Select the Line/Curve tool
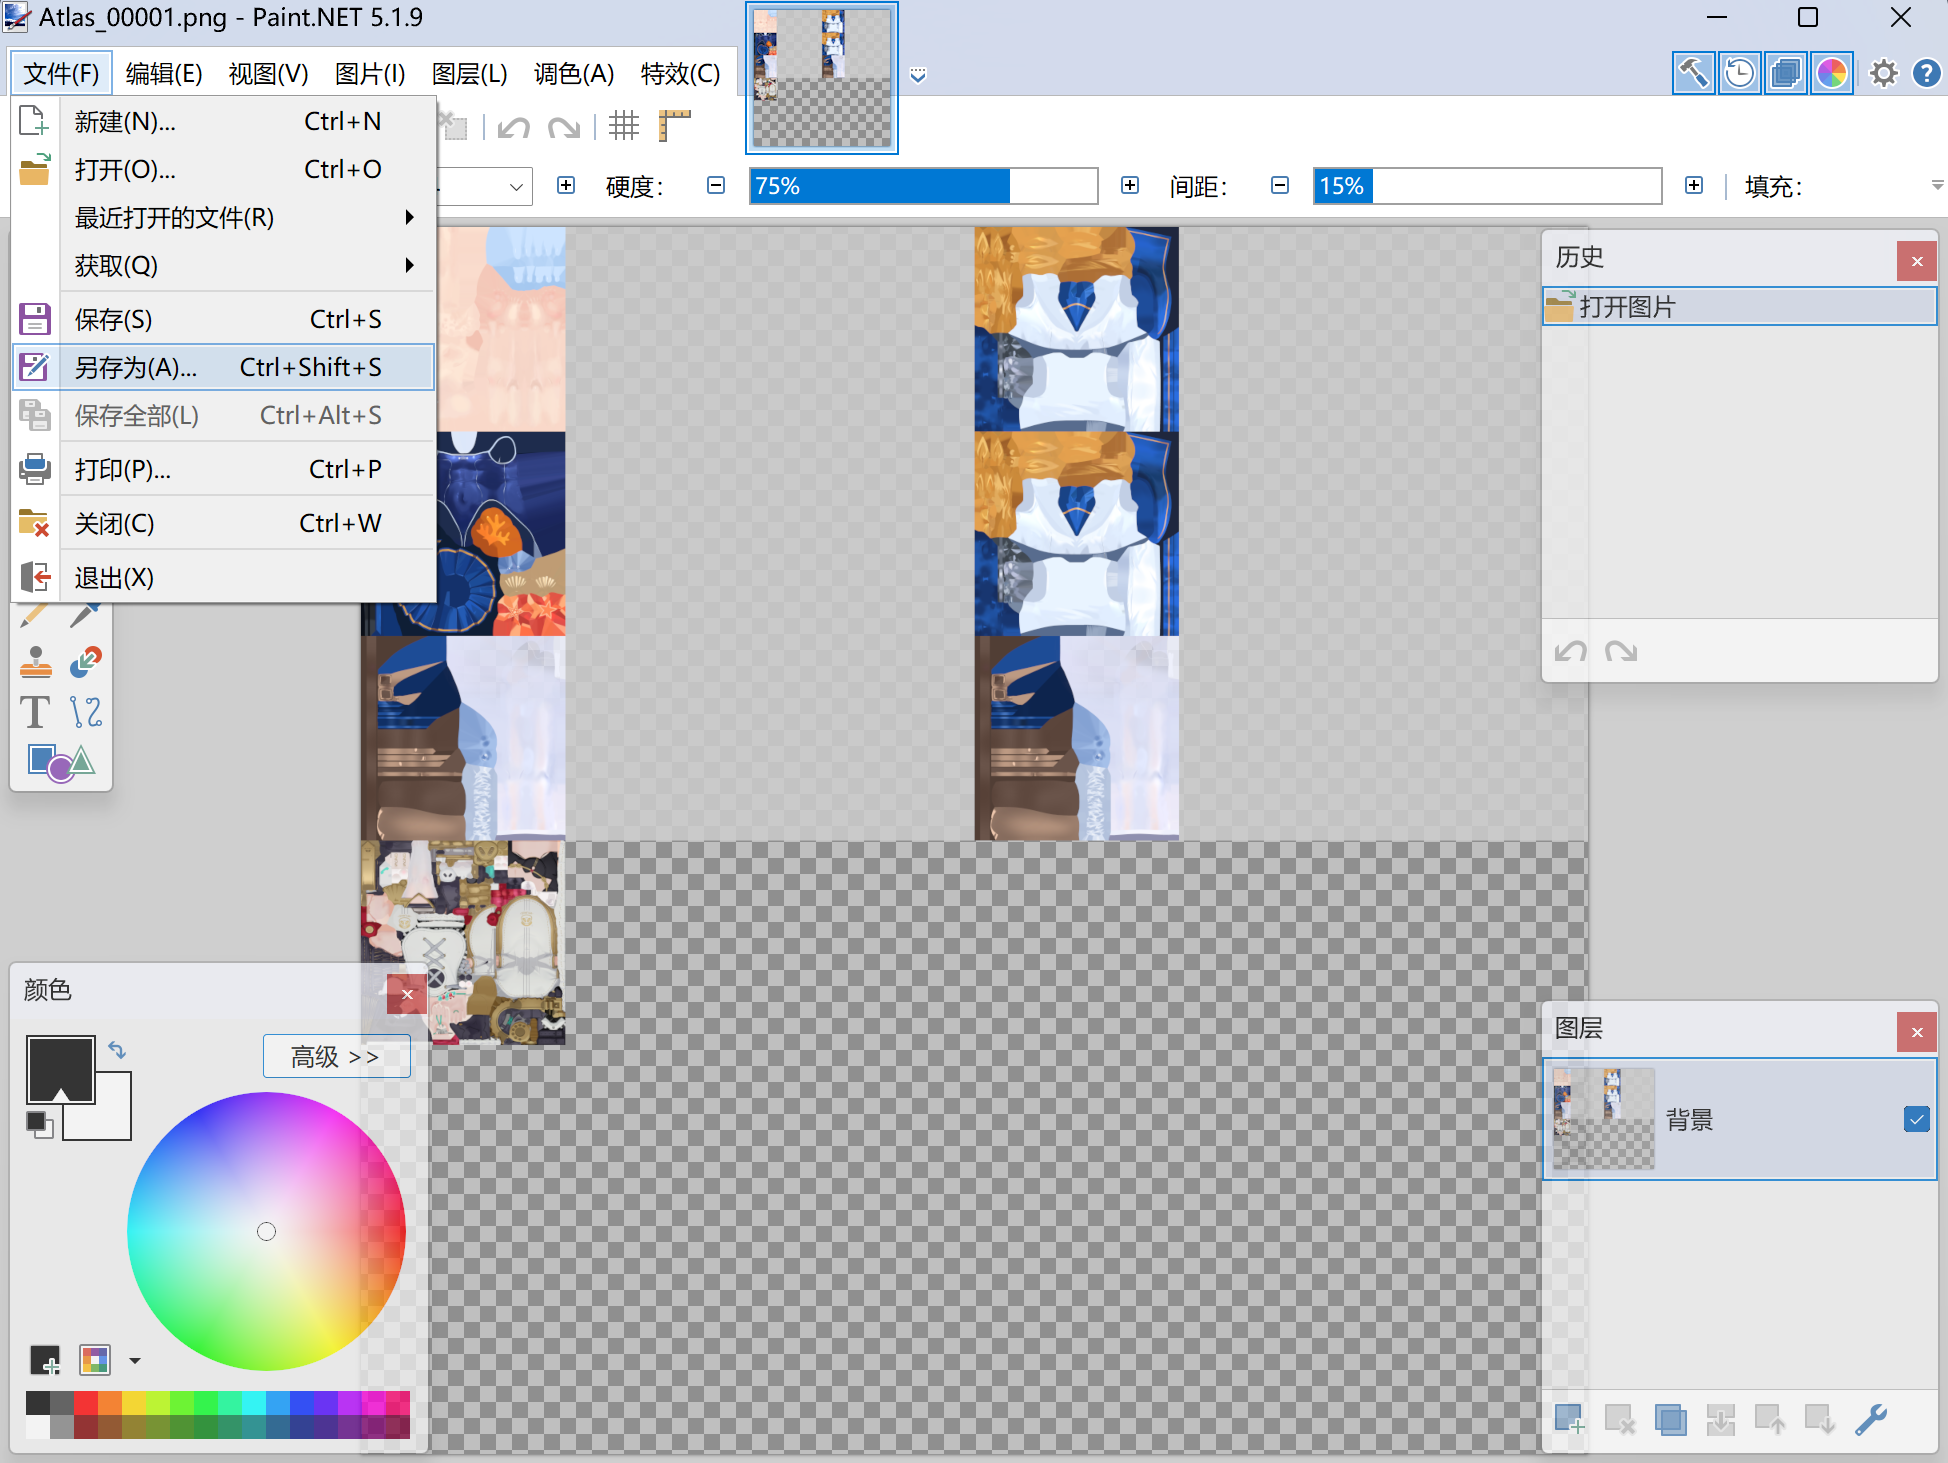 point(86,712)
